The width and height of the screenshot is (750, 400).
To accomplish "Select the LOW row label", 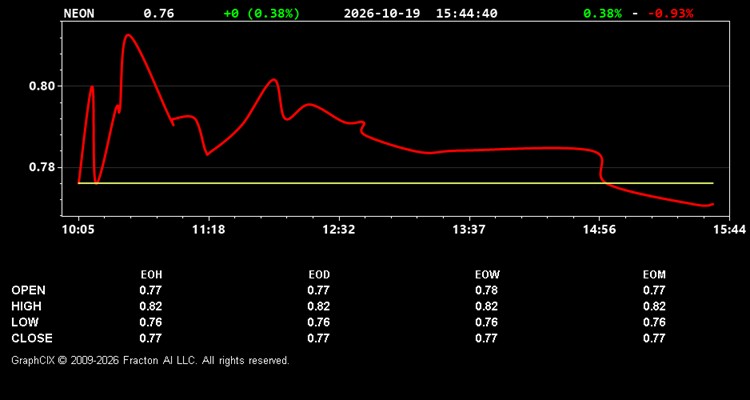I will pos(25,322).
